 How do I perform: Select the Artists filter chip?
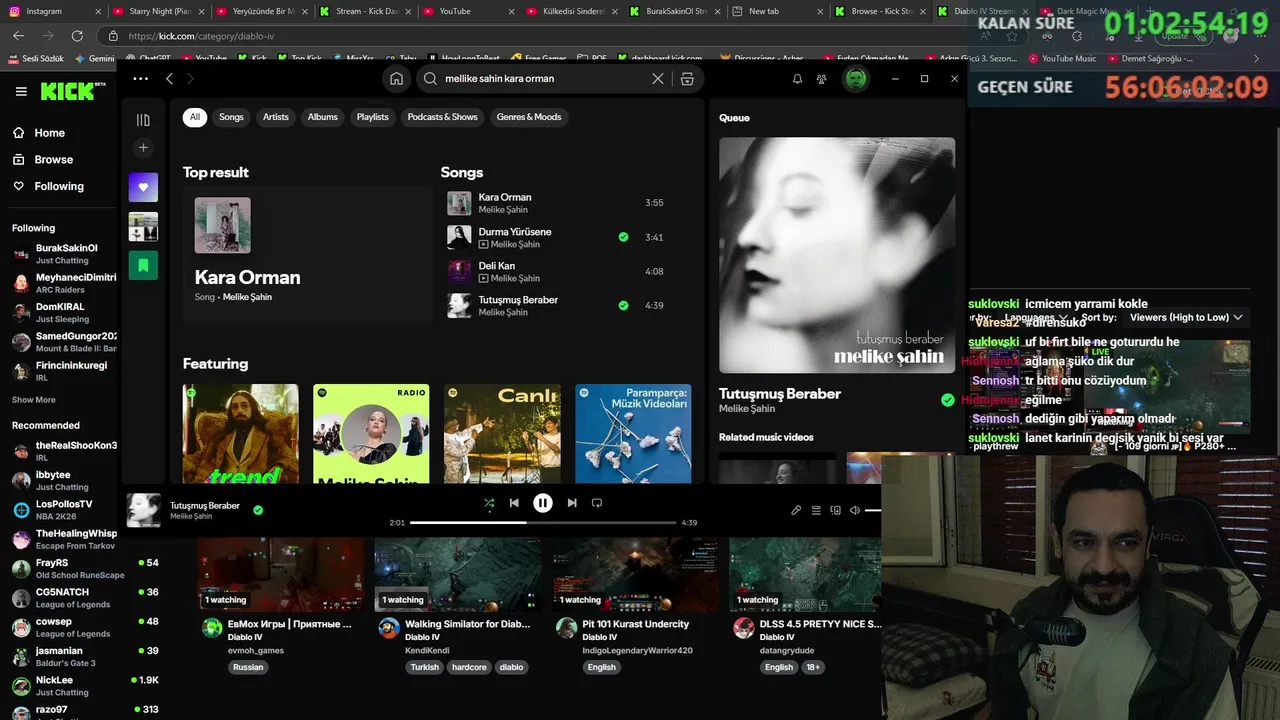276,117
